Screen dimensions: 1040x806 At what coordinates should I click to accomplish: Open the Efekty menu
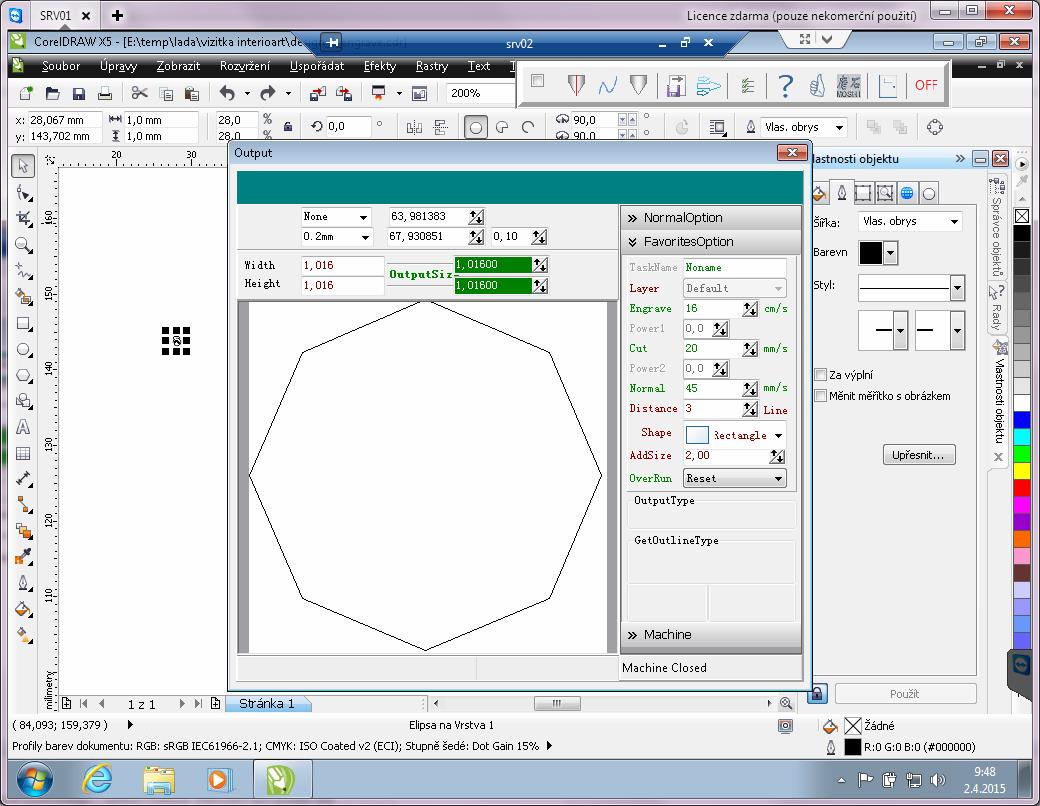[380, 66]
